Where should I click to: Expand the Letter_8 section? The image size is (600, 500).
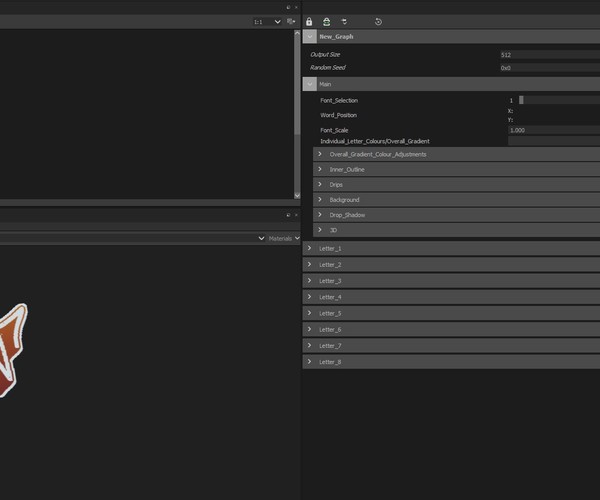click(x=310, y=362)
